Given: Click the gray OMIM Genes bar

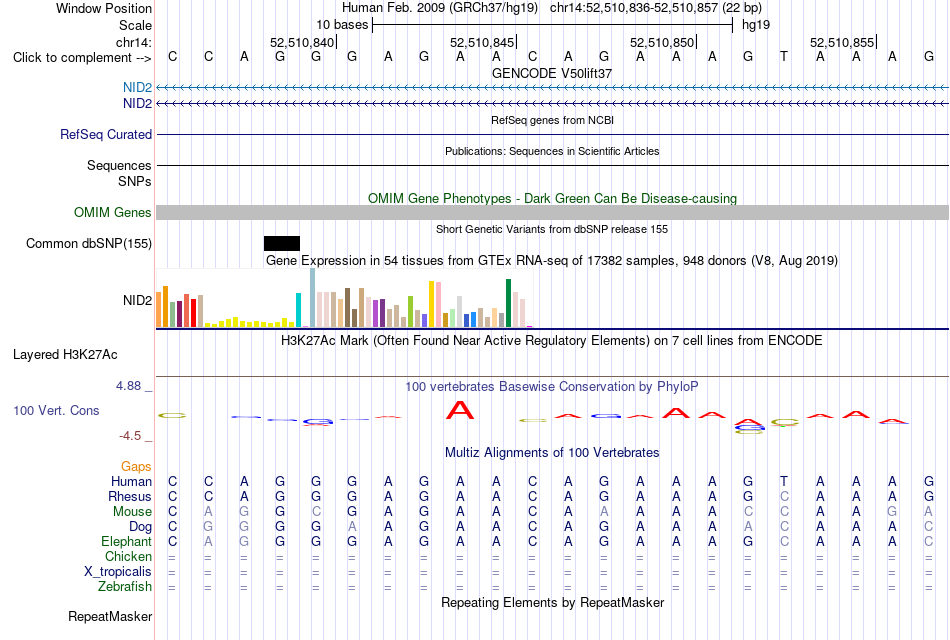Looking at the screenshot, I should pyautogui.click(x=553, y=212).
